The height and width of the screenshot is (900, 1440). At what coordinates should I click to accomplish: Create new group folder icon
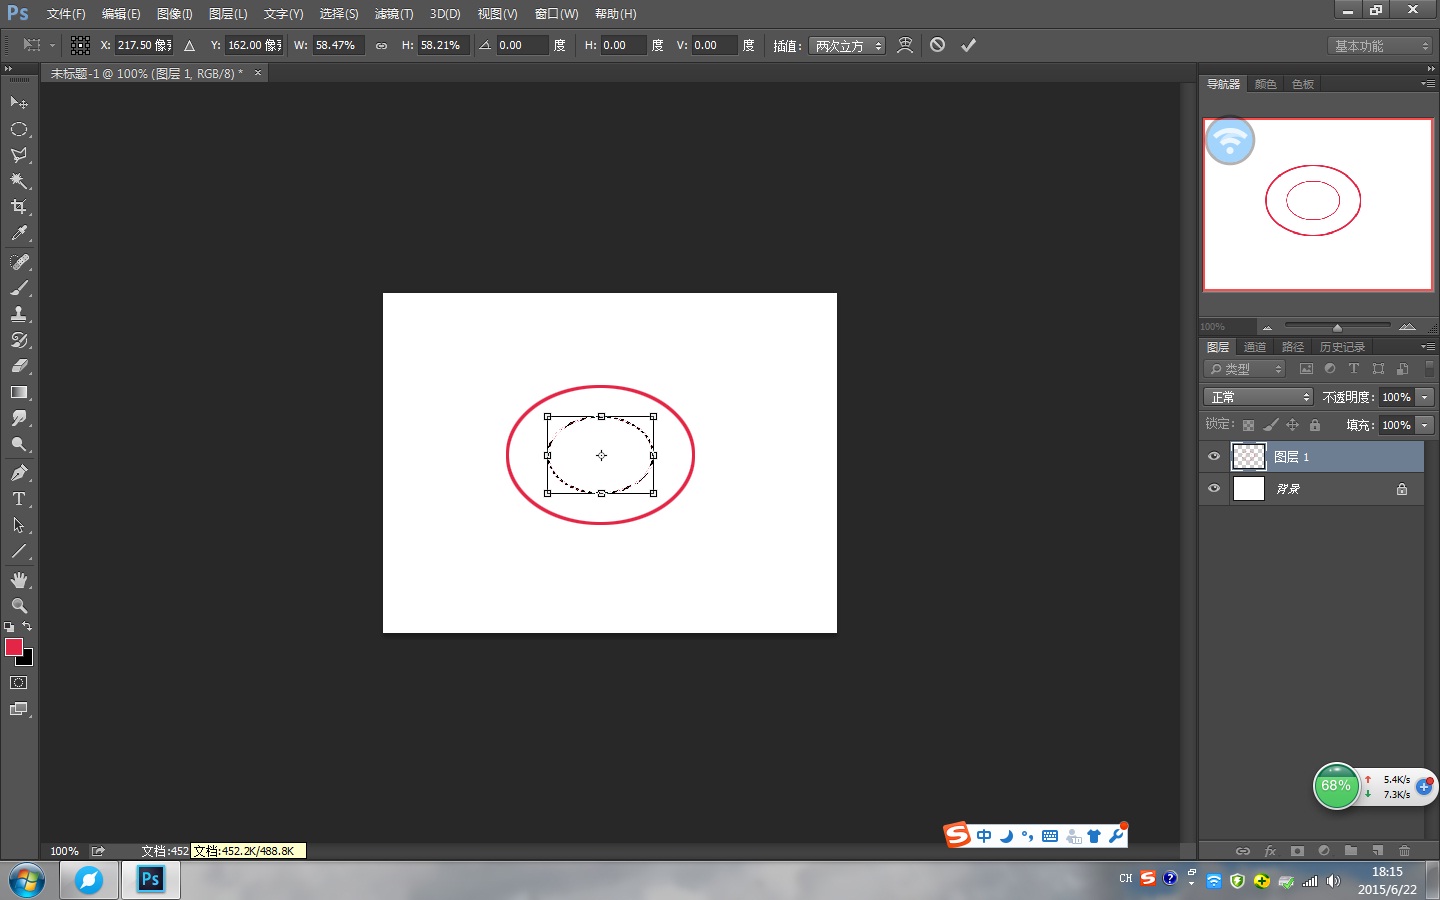[1351, 851]
